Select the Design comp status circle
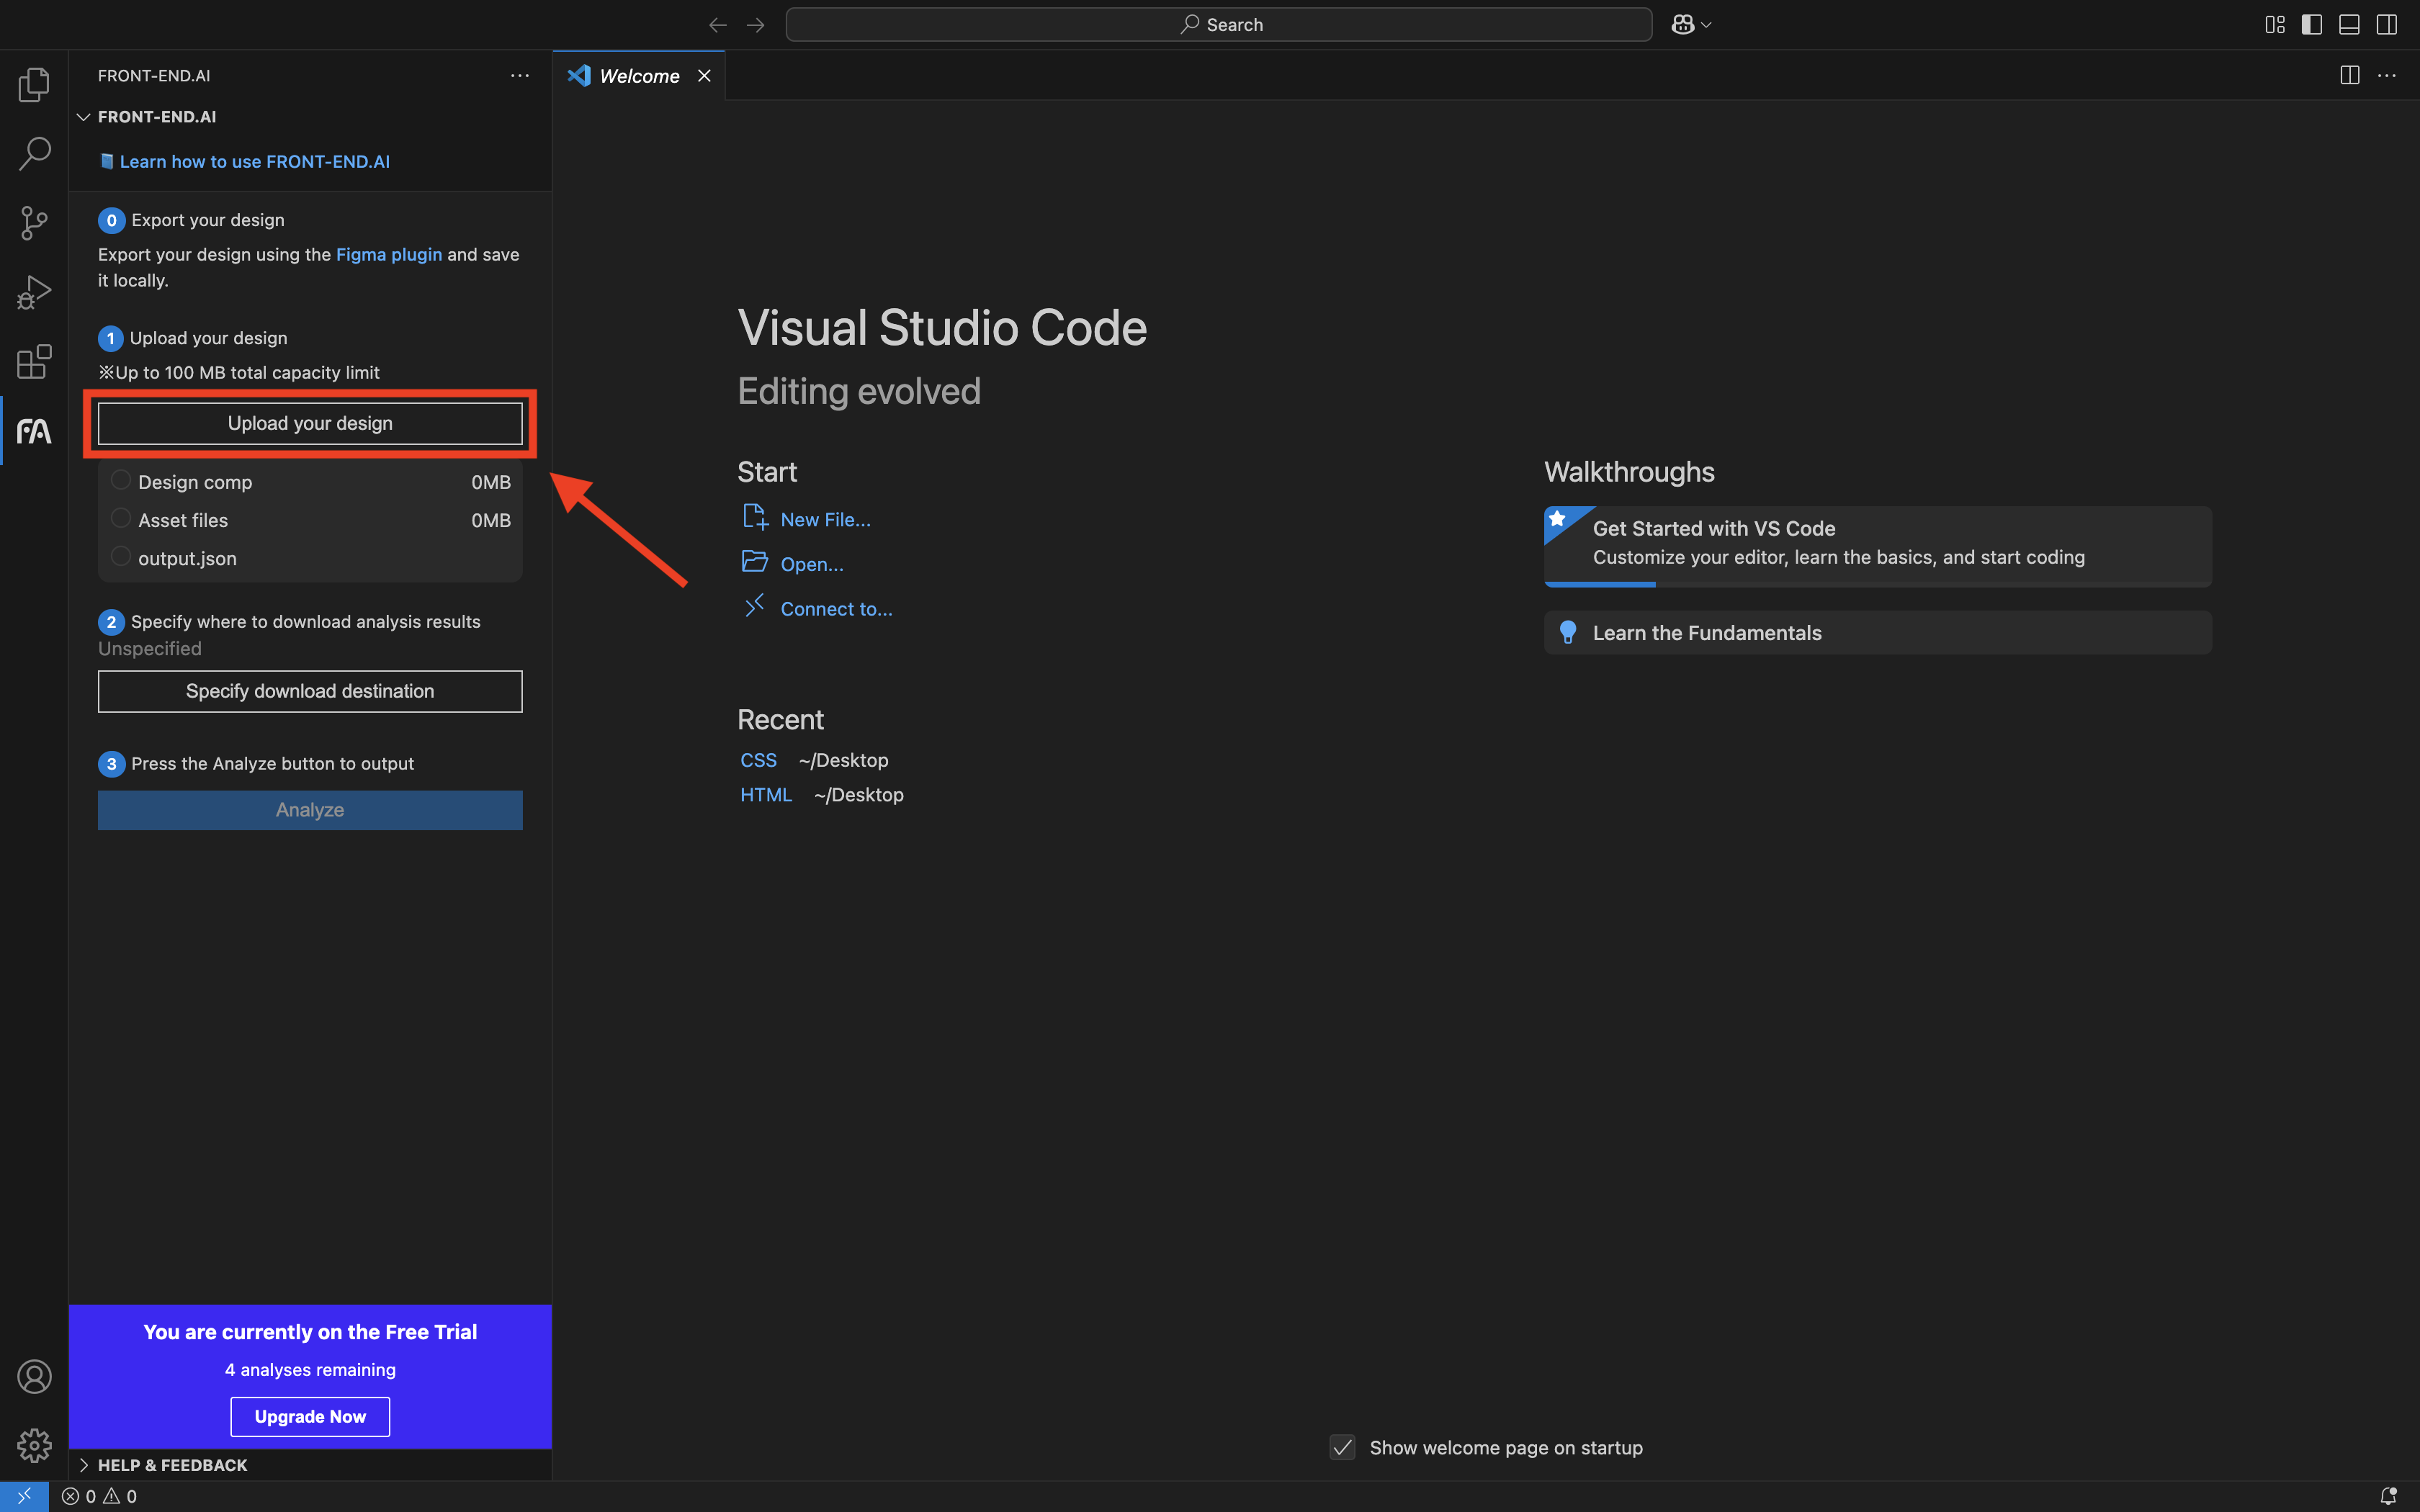2420x1512 pixels. click(121, 480)
